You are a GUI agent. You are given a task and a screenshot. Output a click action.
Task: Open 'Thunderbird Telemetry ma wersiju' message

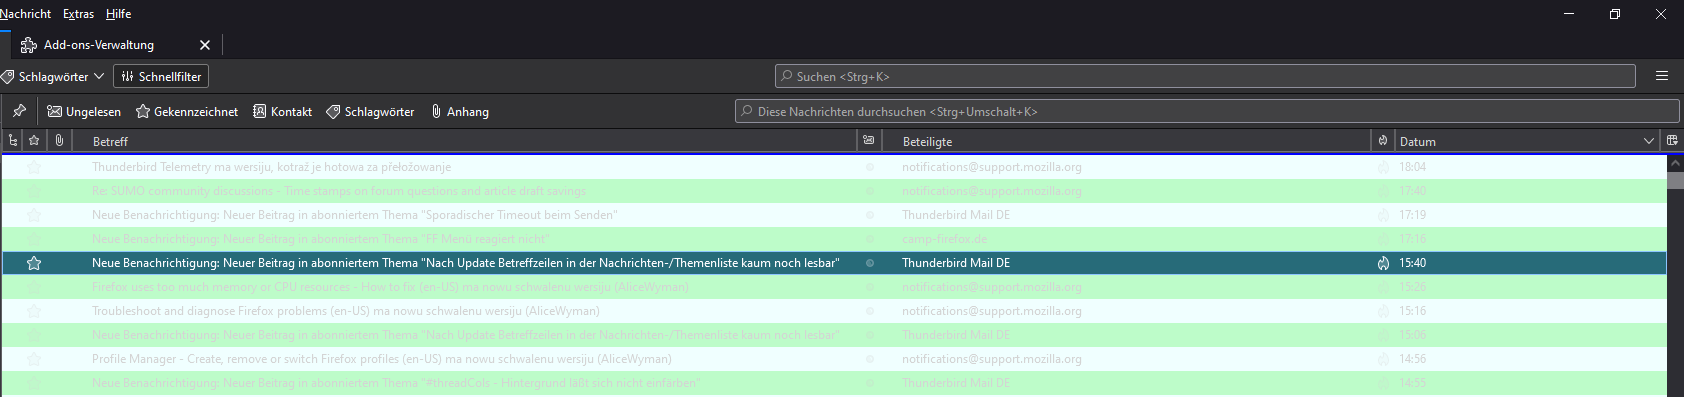pyautogui.click(x=834, y=167)
